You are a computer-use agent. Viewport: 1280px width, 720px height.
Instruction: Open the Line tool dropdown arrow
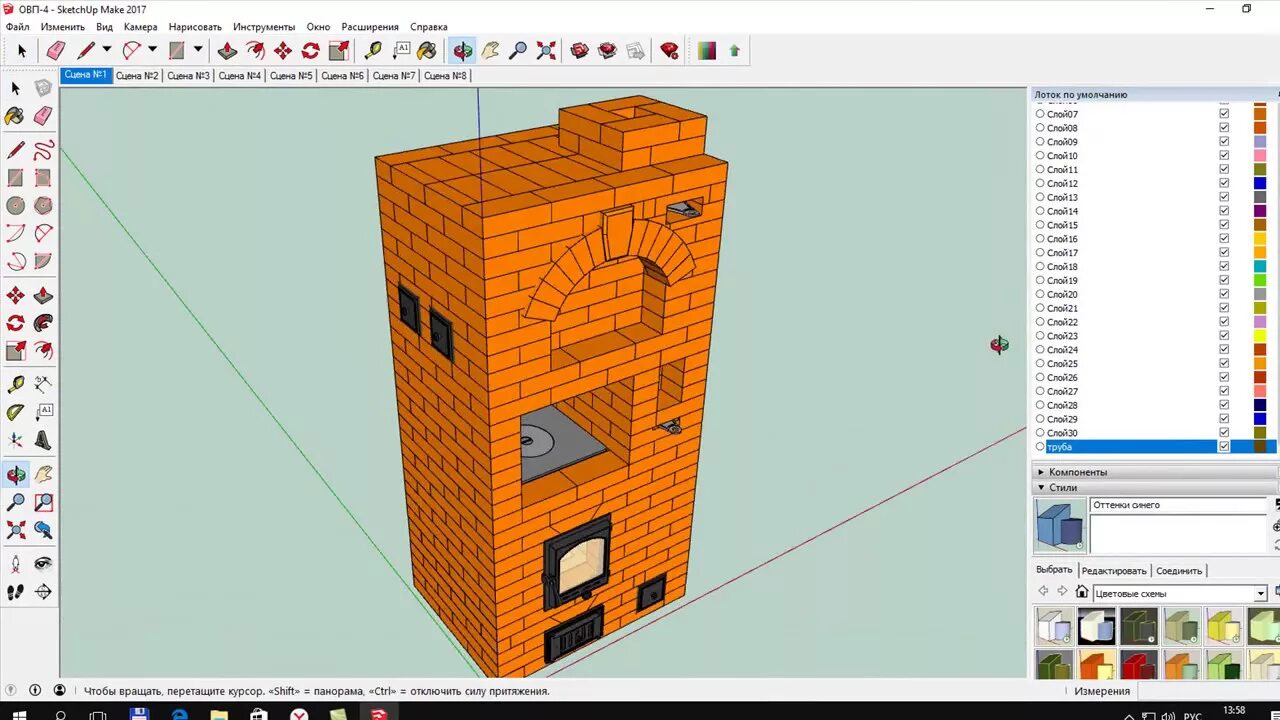(x=106, y=50)
